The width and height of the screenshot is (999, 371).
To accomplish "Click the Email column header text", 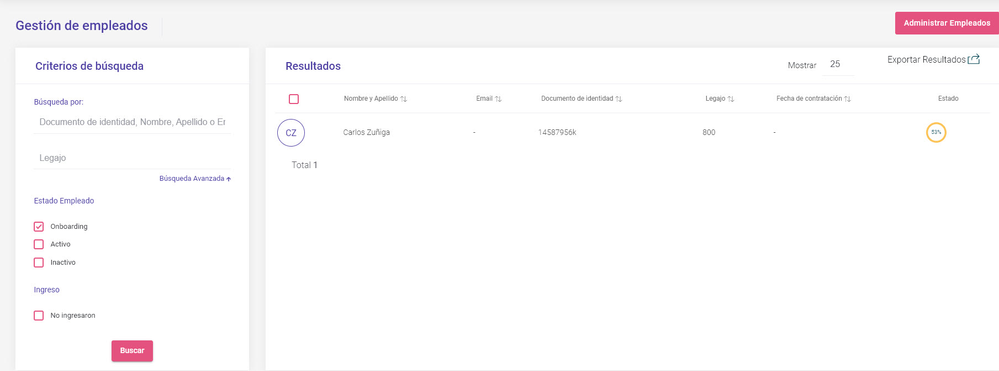I will pos(484,99).
